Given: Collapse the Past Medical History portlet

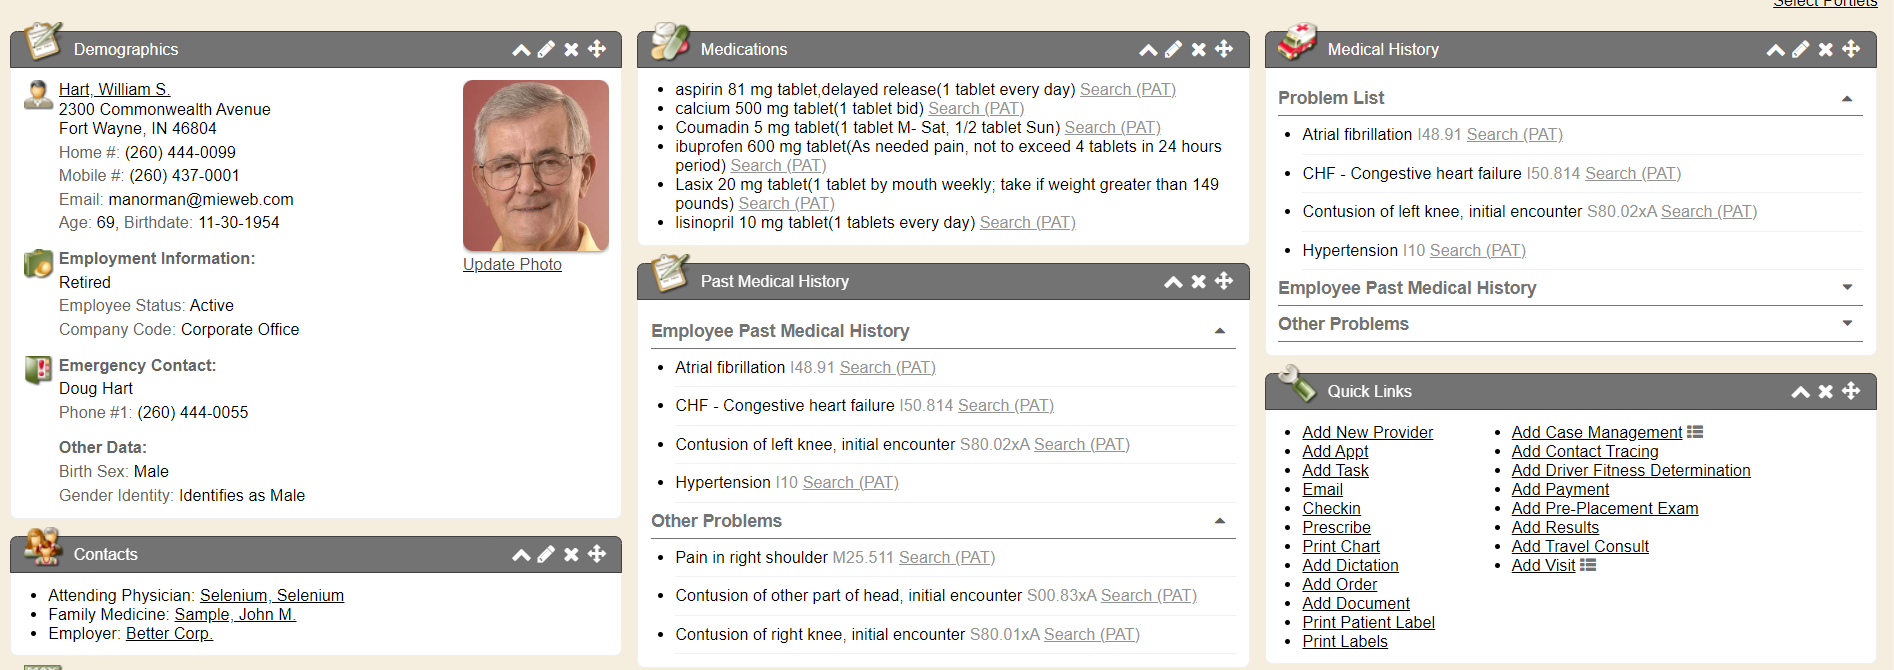Looking at the screenshot, I should pos(1173,281).
